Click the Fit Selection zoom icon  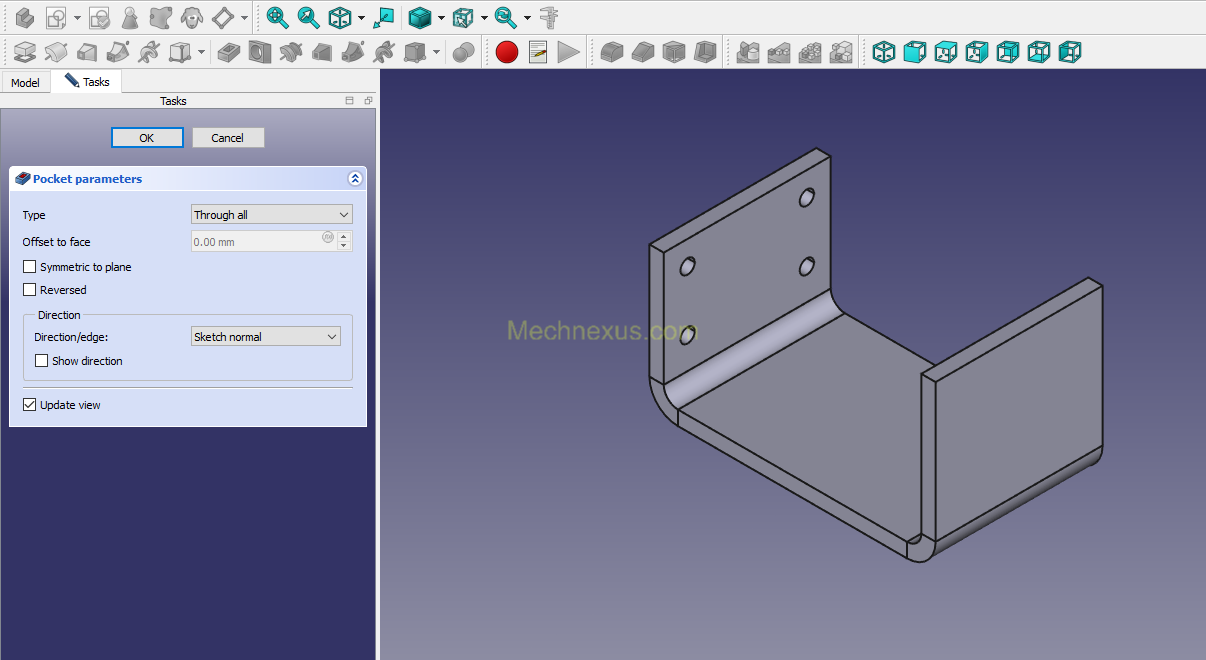(309, 17)
